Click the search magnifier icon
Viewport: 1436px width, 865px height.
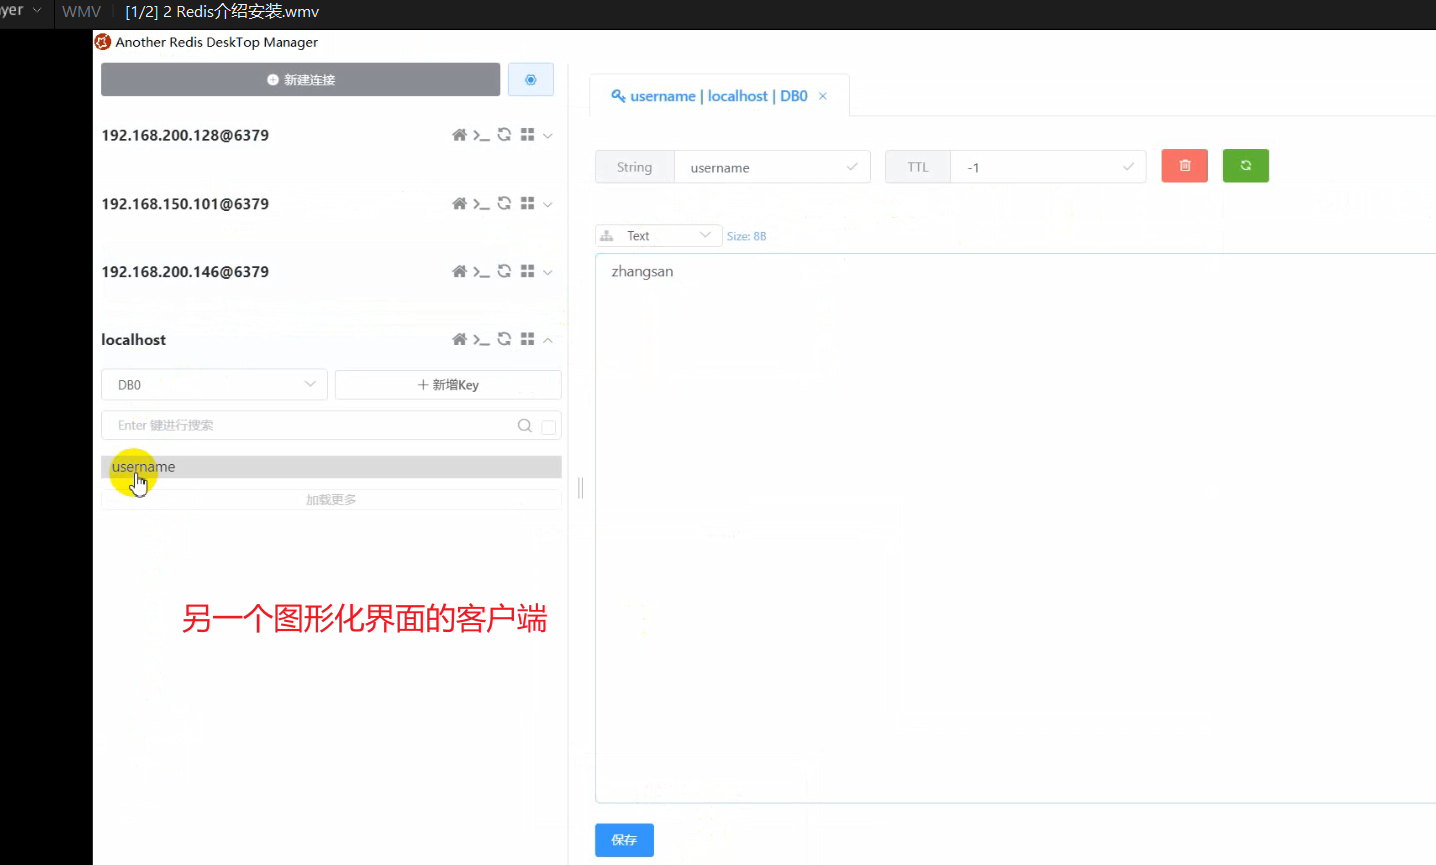point(524,426)
